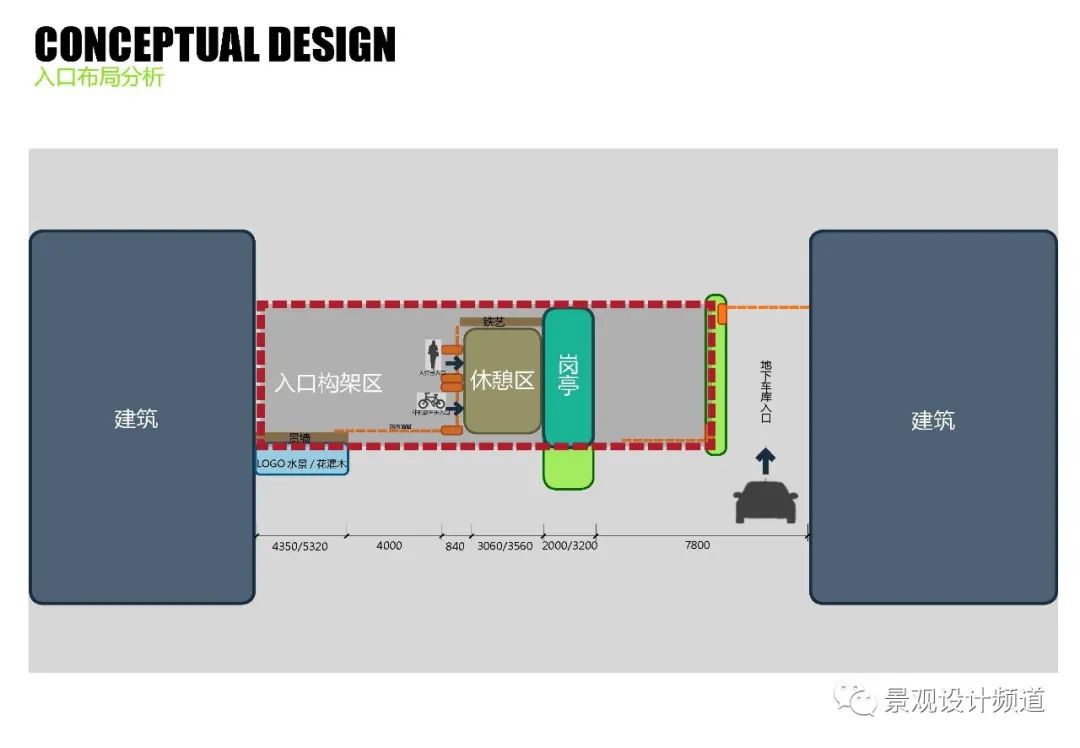Screen dimensions: 1080x748
Task: Click the car icon near garage entrance
Action: pos(766,501)
